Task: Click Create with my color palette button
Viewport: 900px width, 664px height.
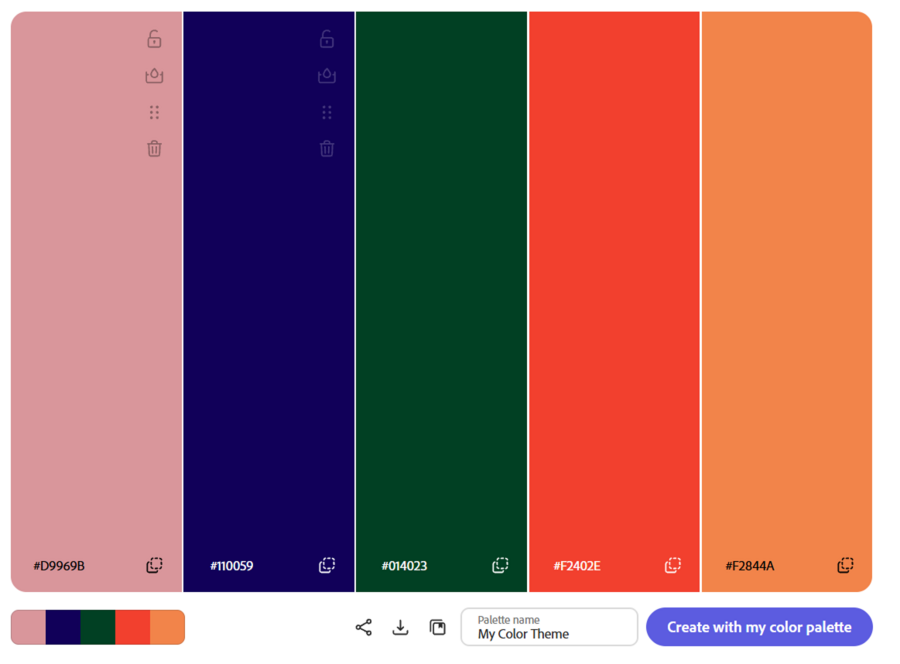Action: [x=759, y=627]
